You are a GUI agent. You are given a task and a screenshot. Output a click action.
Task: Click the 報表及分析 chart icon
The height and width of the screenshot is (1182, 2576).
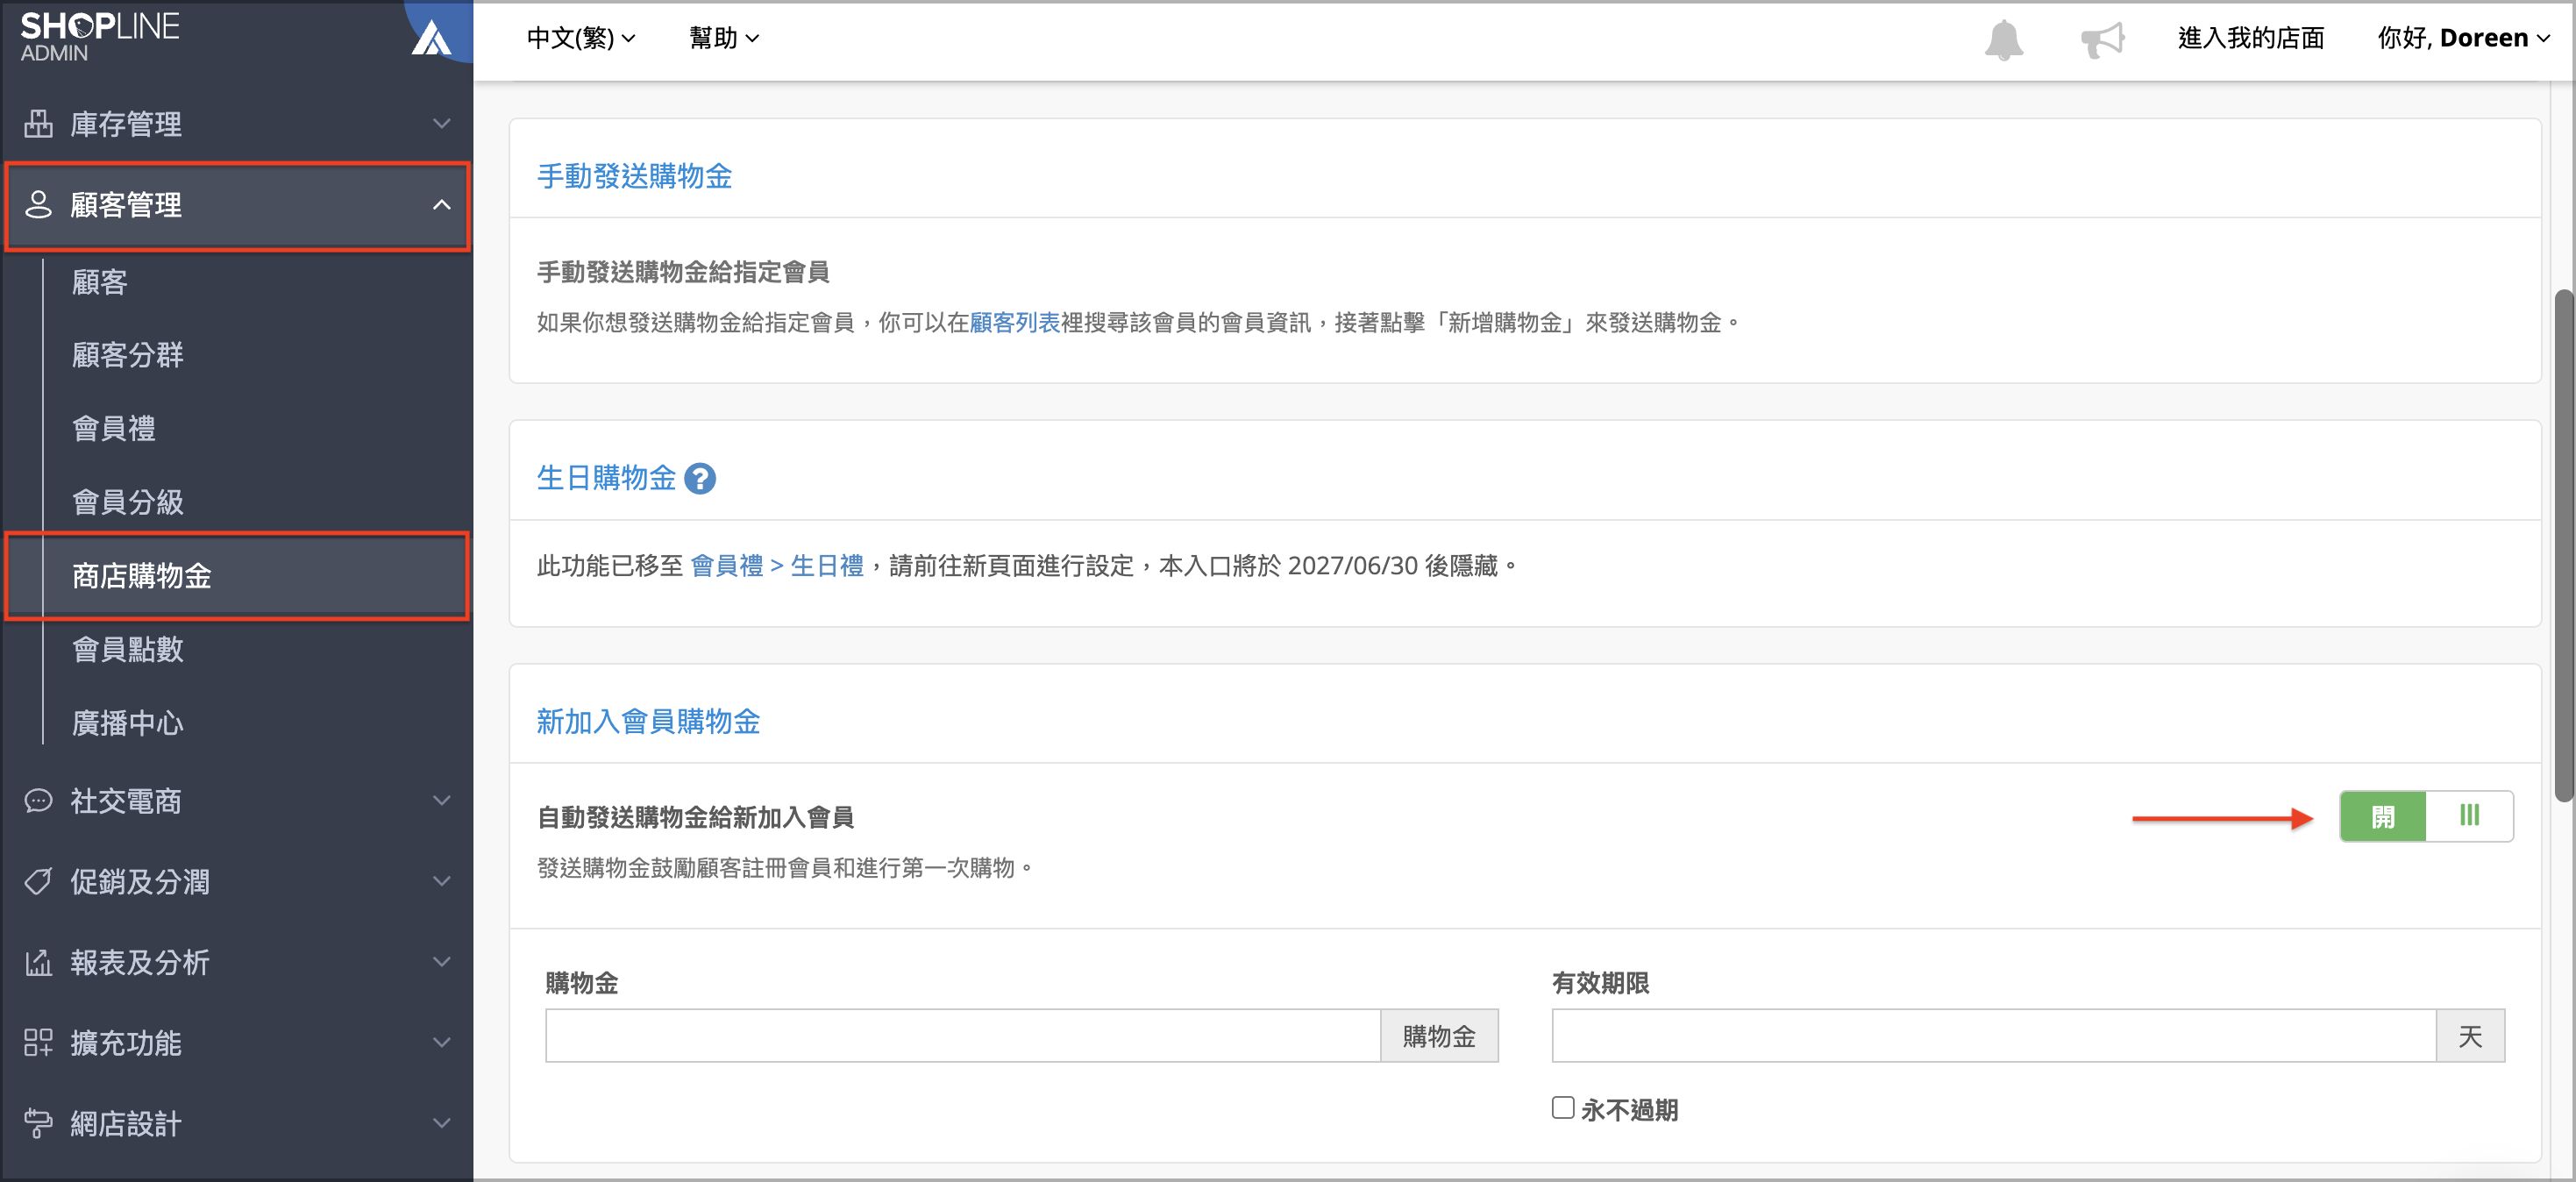click(x=38, y=963)
